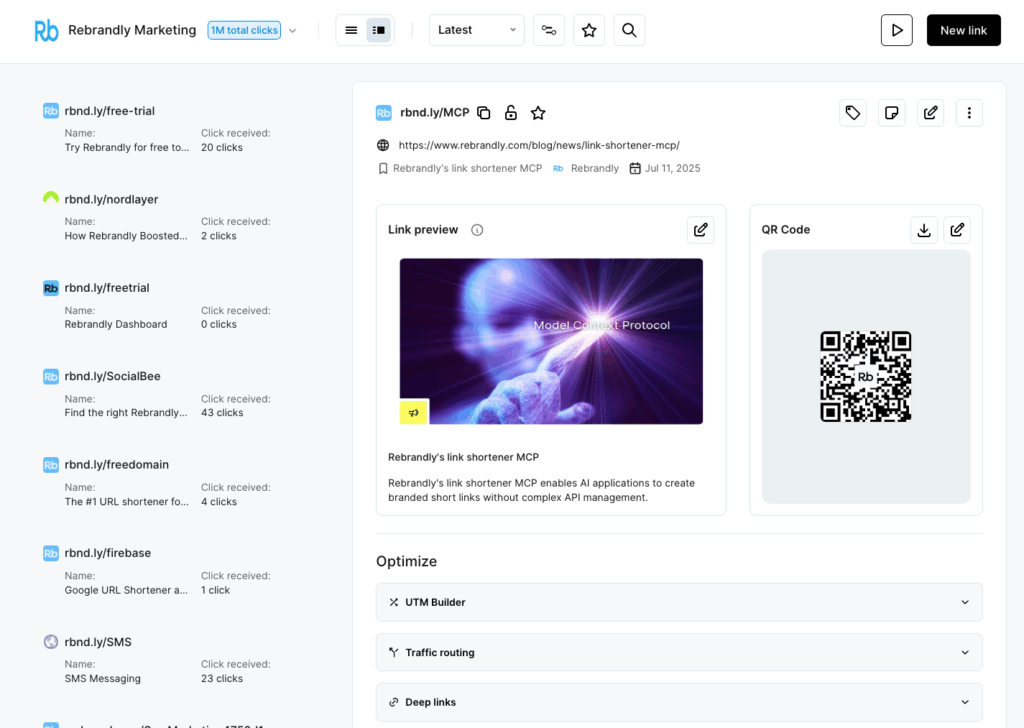
Task: Click the Model Context Protocol preview image
Action: point(551,341)
